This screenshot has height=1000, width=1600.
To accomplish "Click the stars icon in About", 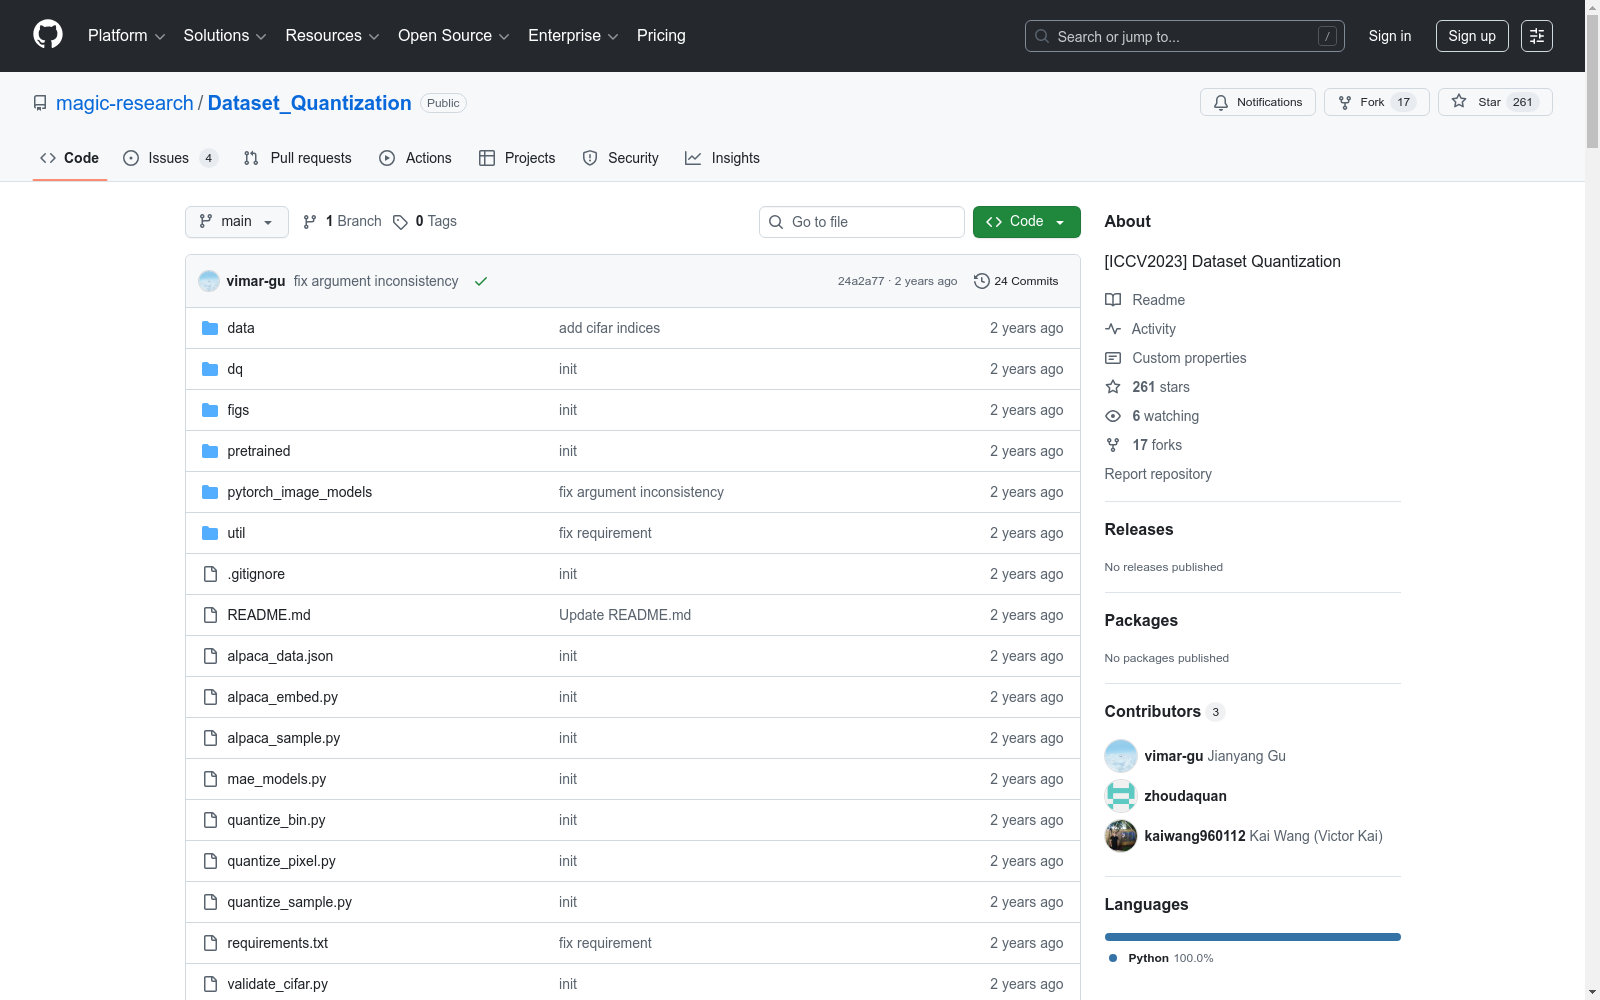I will [x=1113, y=387].
